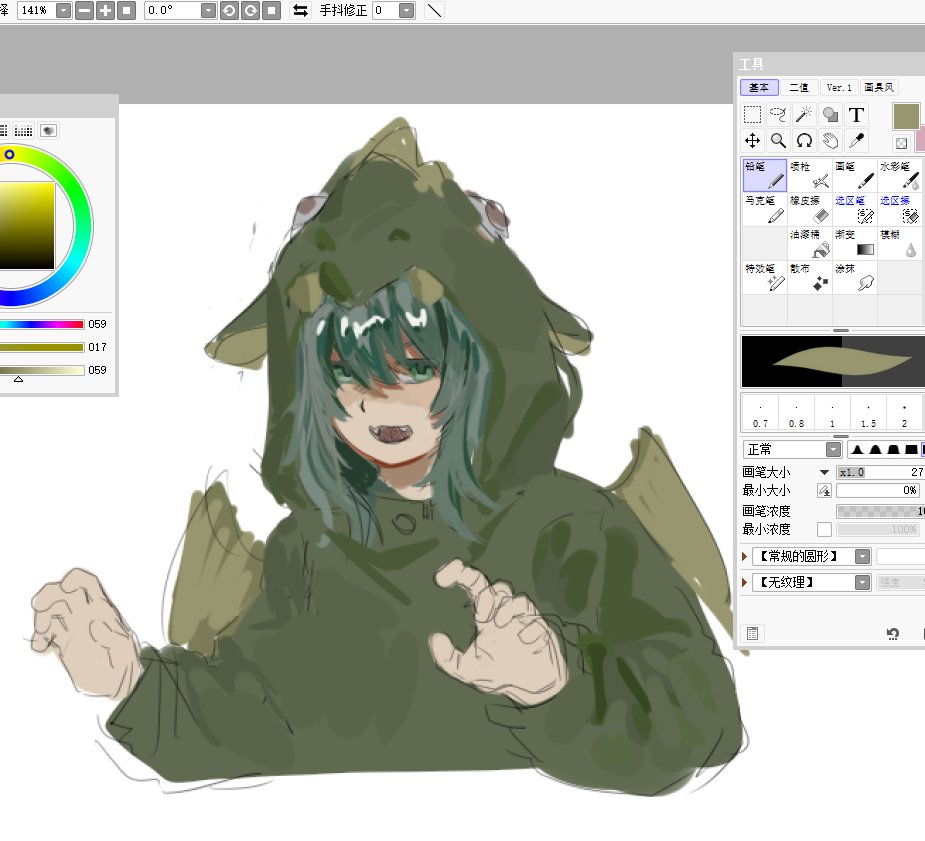The height and width of the screenshot is (841, 925).
Task: Switch to the Ver.1 tool tab
Action: pos(839,87)
